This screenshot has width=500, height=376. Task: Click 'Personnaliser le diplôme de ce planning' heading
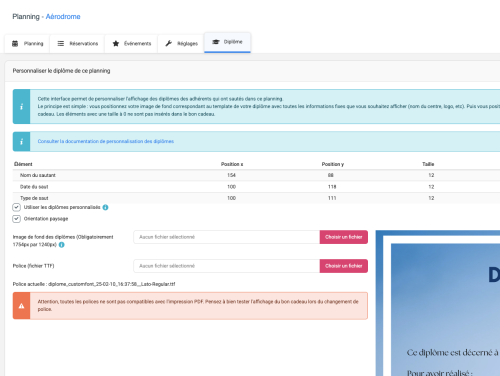click(61, 71)
